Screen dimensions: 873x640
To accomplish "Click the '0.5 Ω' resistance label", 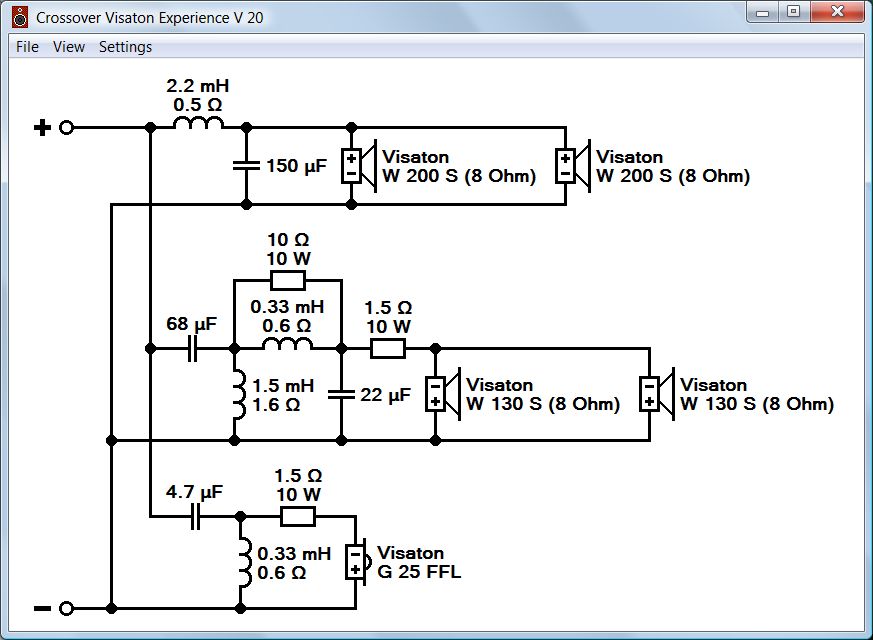I will coord(198,105).
